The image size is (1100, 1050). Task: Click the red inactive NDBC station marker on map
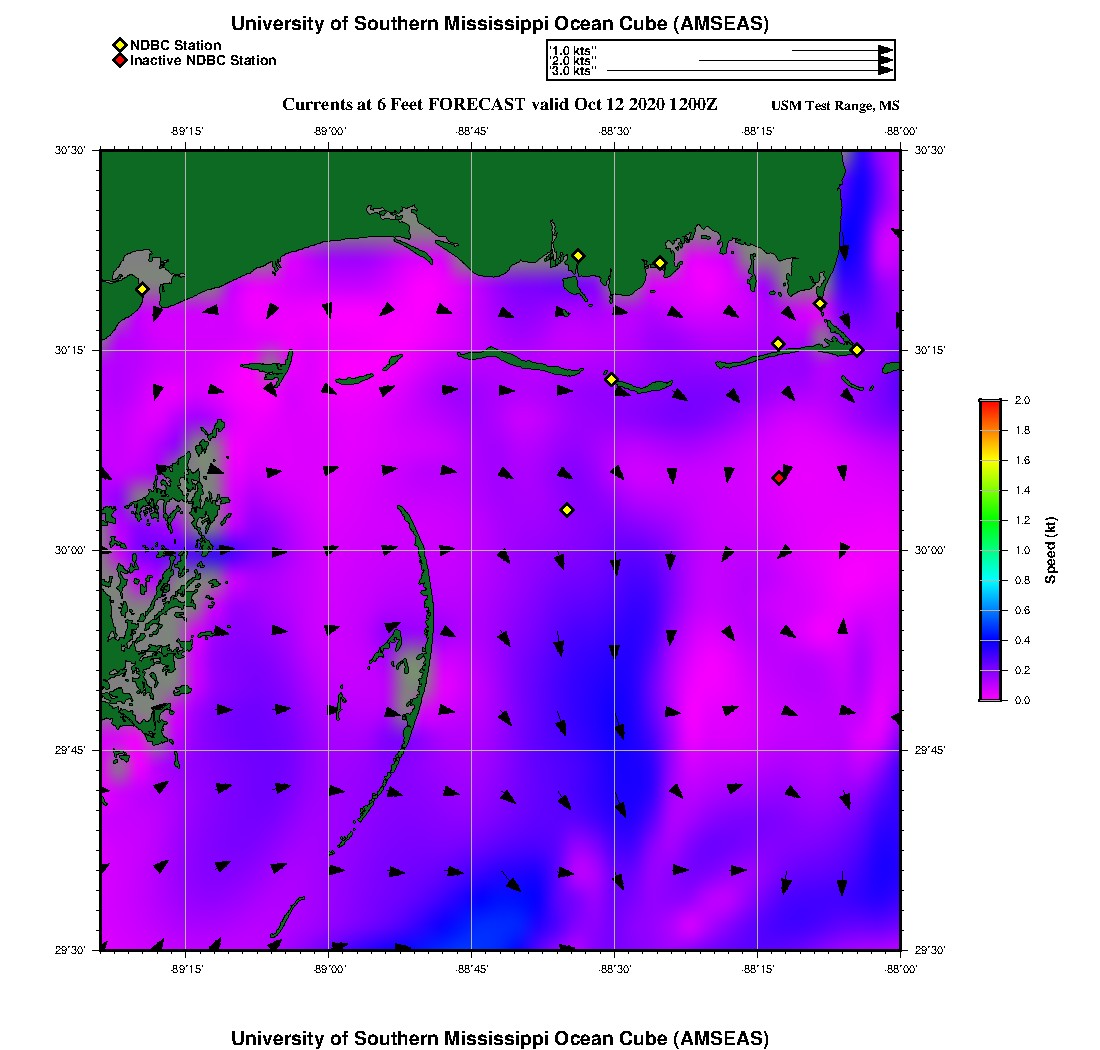point(778,478)
